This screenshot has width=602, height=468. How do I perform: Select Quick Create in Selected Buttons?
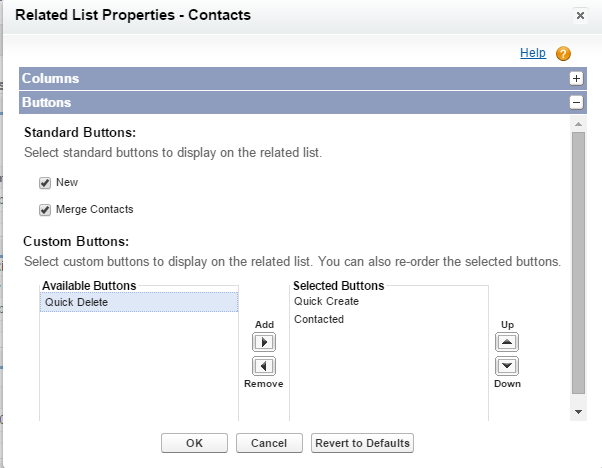[x=326, y=301]
